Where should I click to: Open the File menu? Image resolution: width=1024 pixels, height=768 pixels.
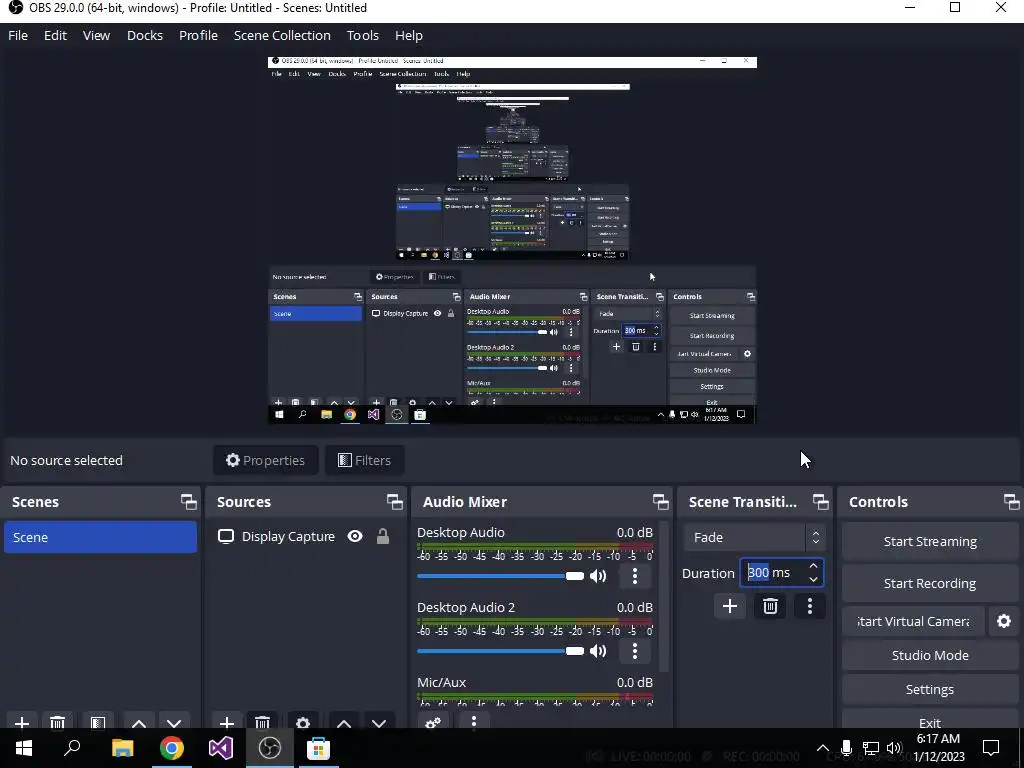click(x=18, y=35)
